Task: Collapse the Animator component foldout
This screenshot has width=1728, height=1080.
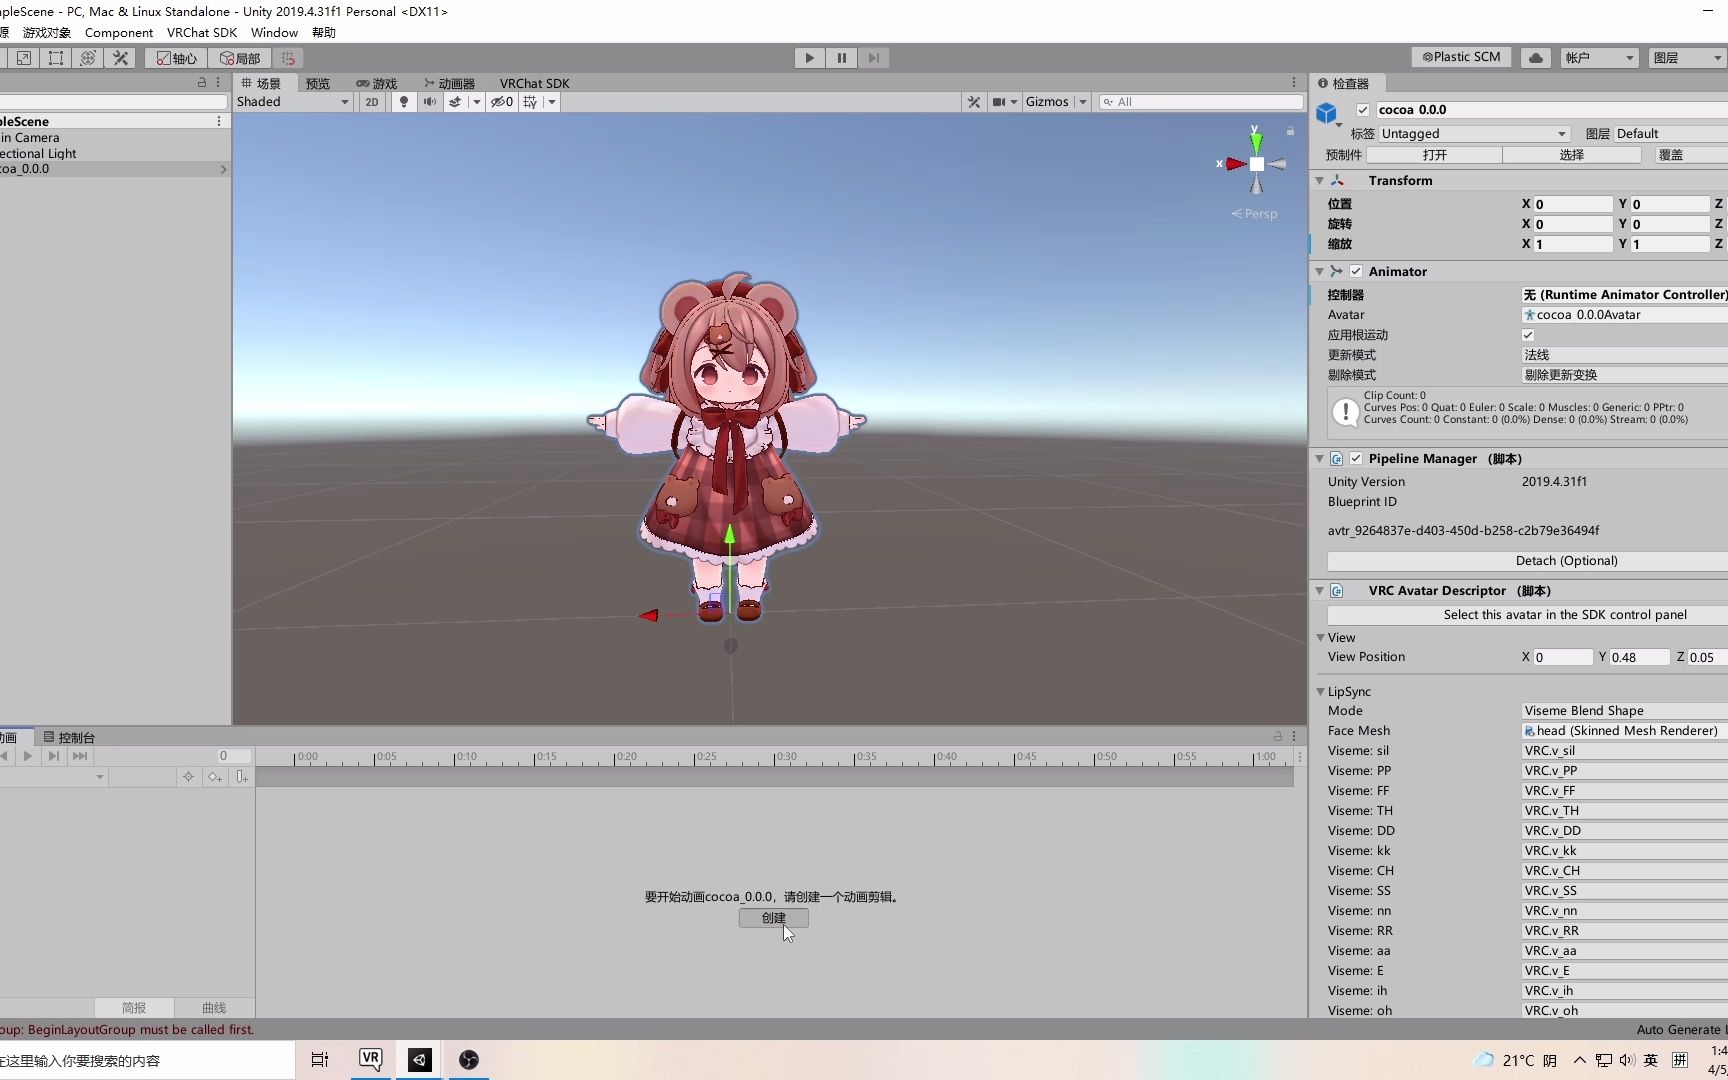Action: click(x=1319, y=272)
